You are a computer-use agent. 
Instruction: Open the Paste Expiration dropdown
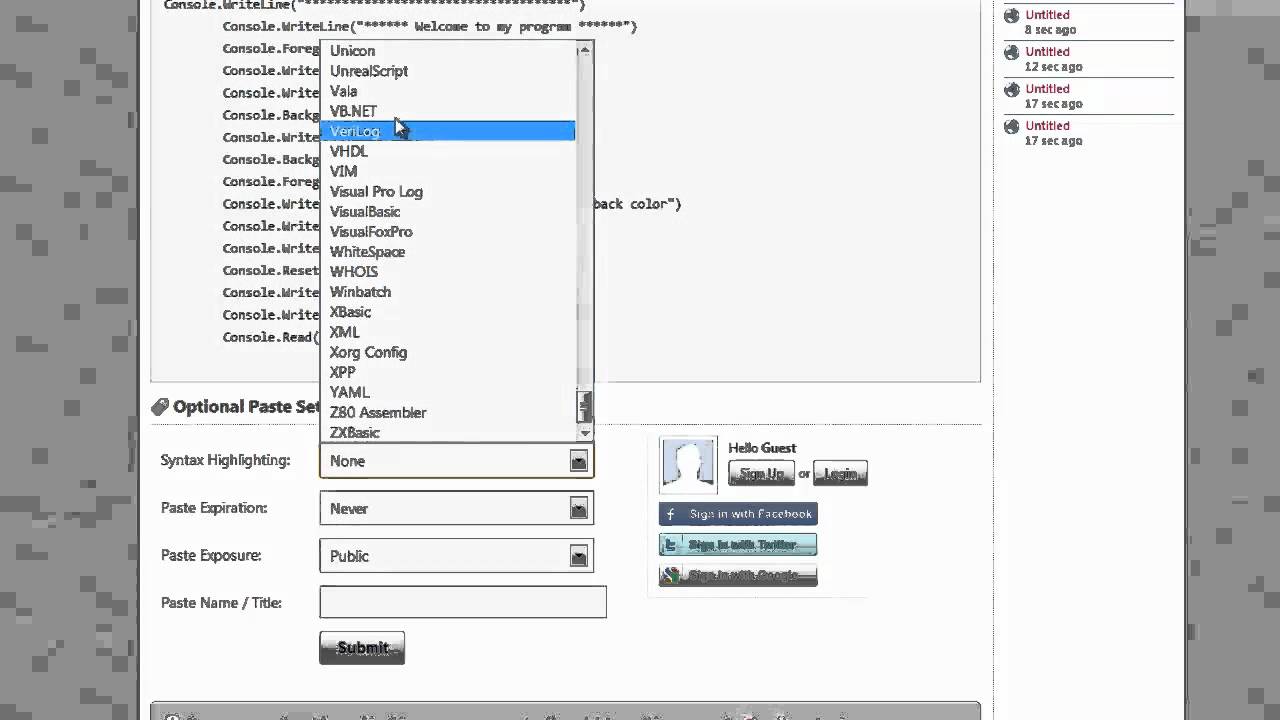(456, 508)
